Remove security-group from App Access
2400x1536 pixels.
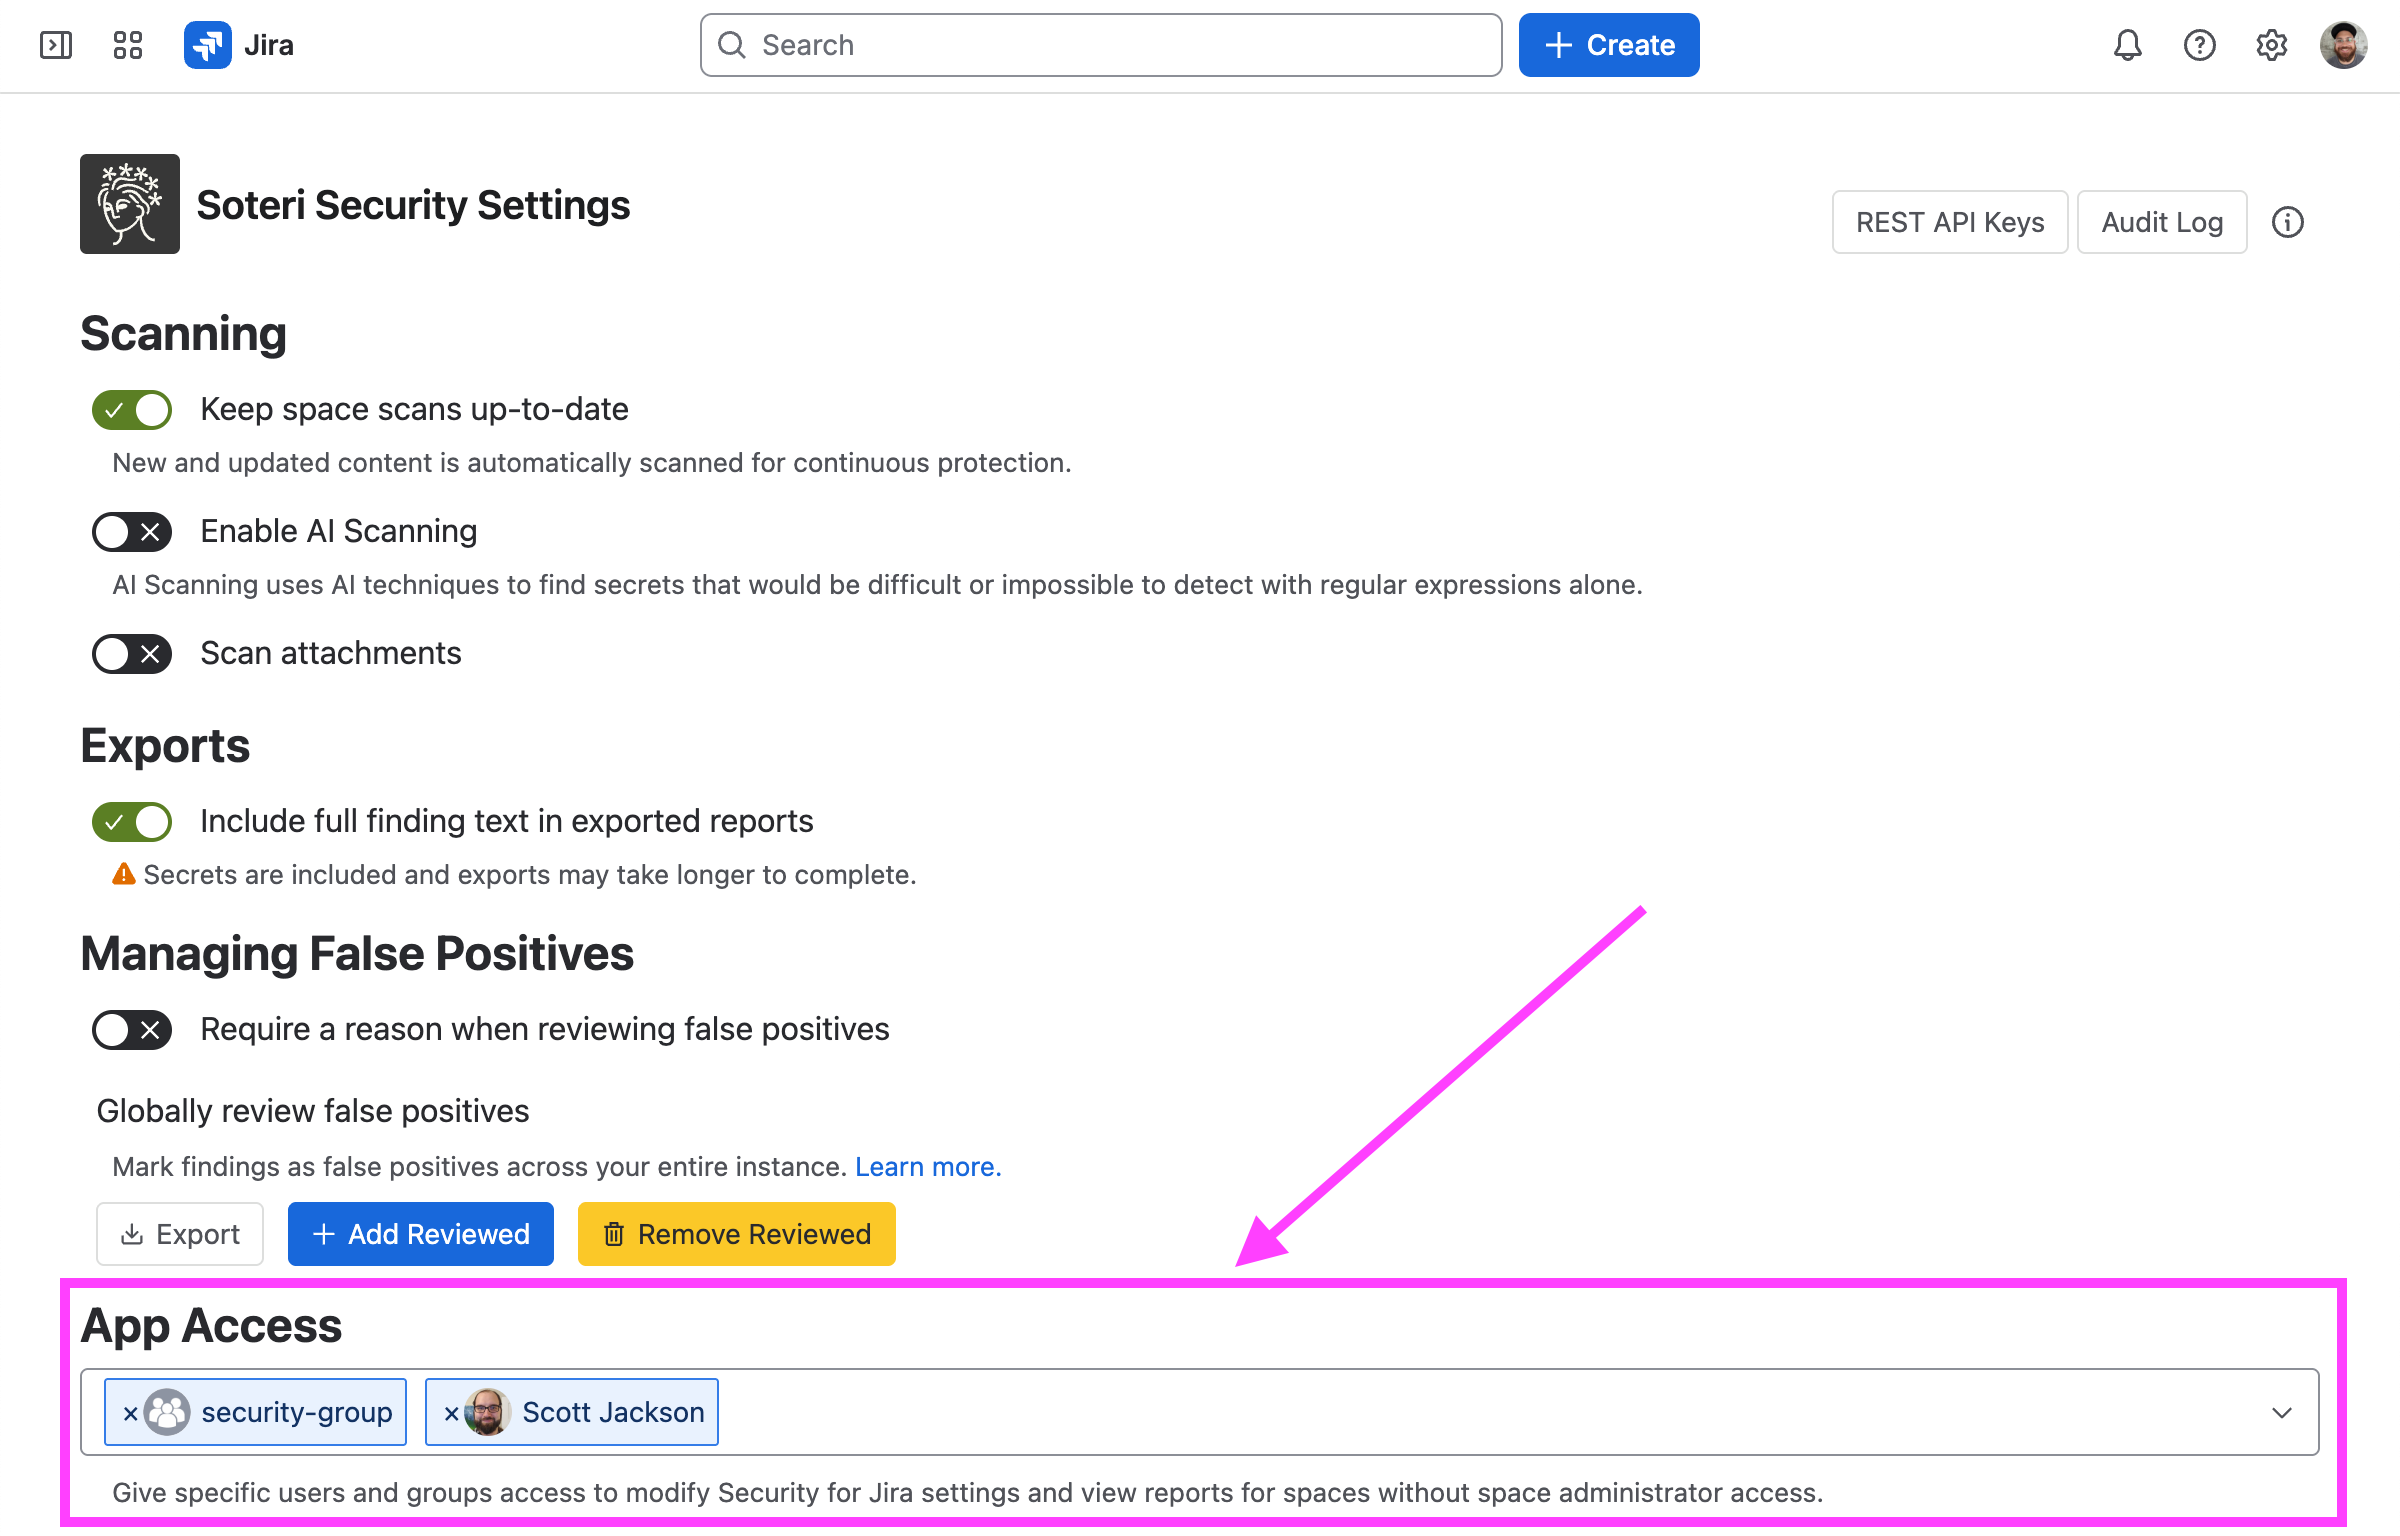click(x=130, y=1413)
